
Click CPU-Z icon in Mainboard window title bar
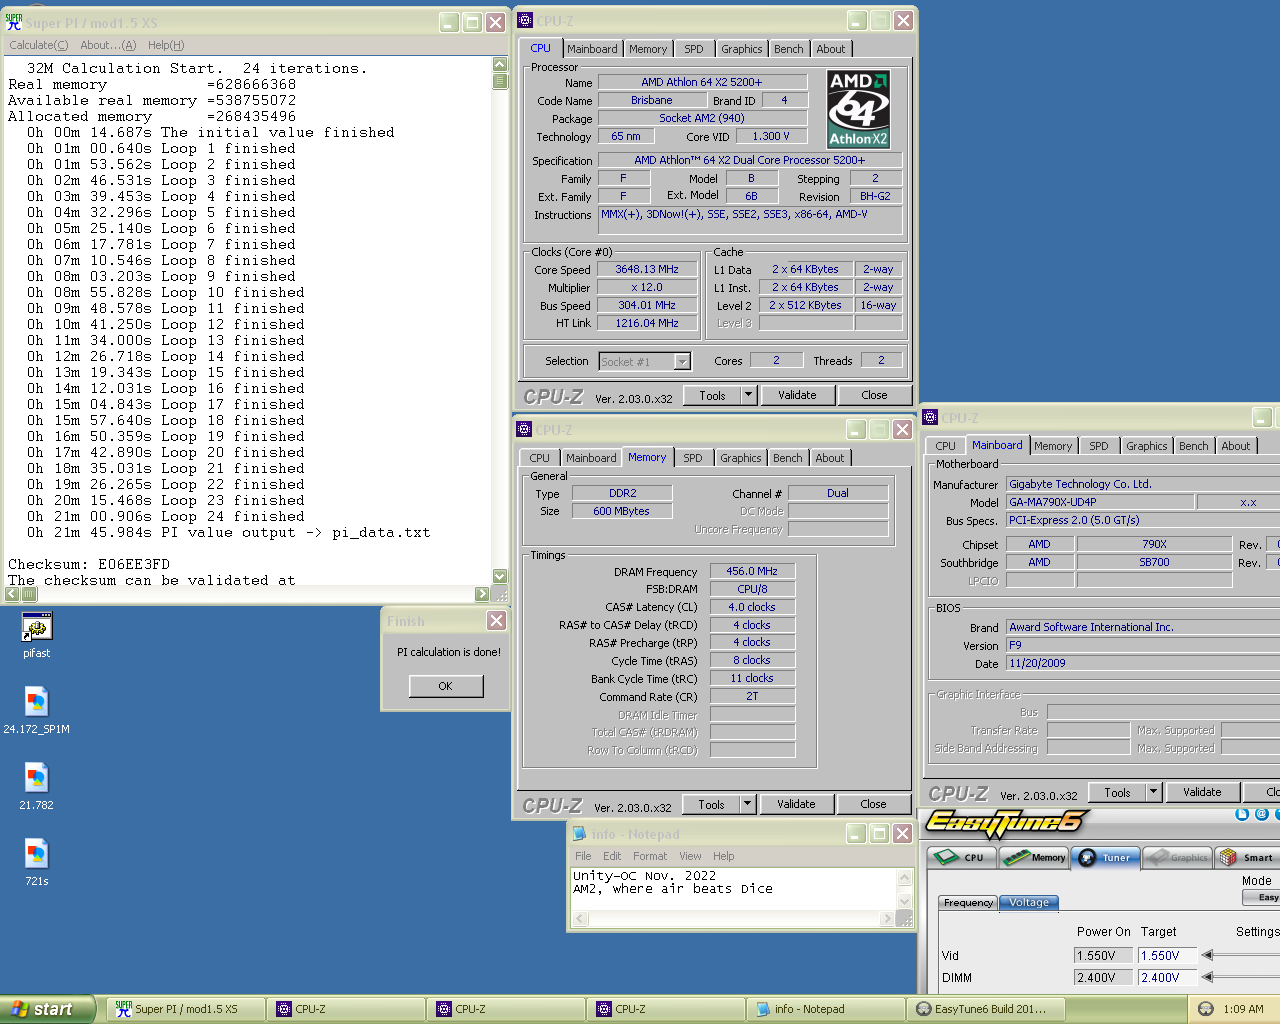(931, 417)
